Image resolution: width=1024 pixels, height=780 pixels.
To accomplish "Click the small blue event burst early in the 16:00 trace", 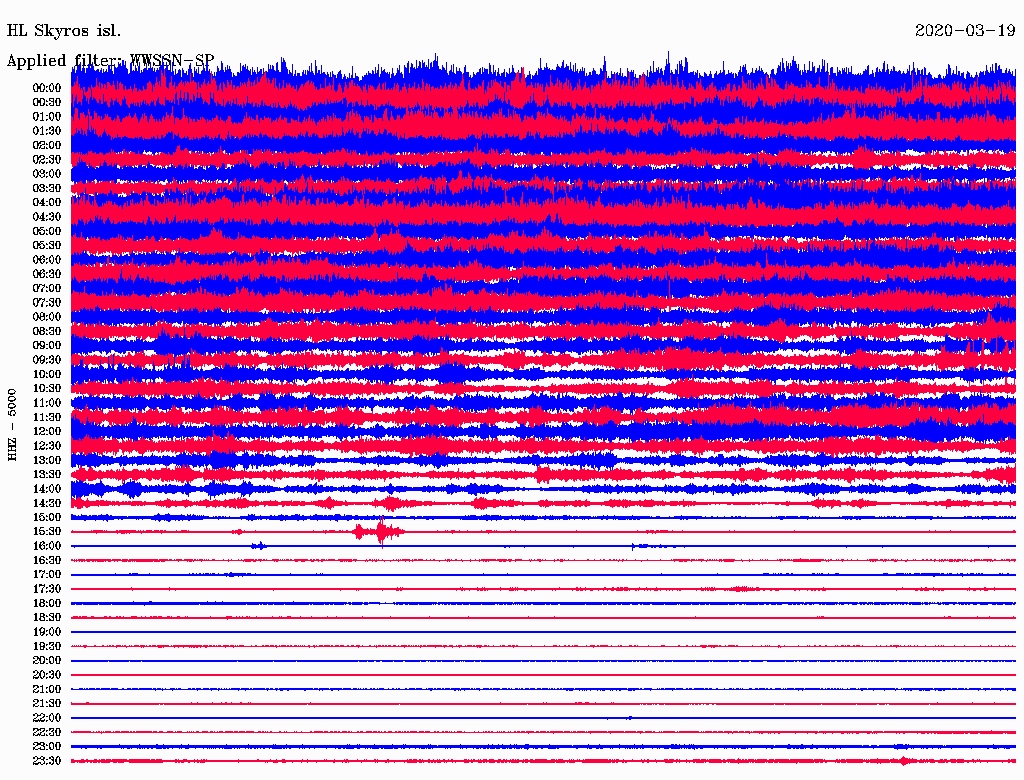I will 259,545.
